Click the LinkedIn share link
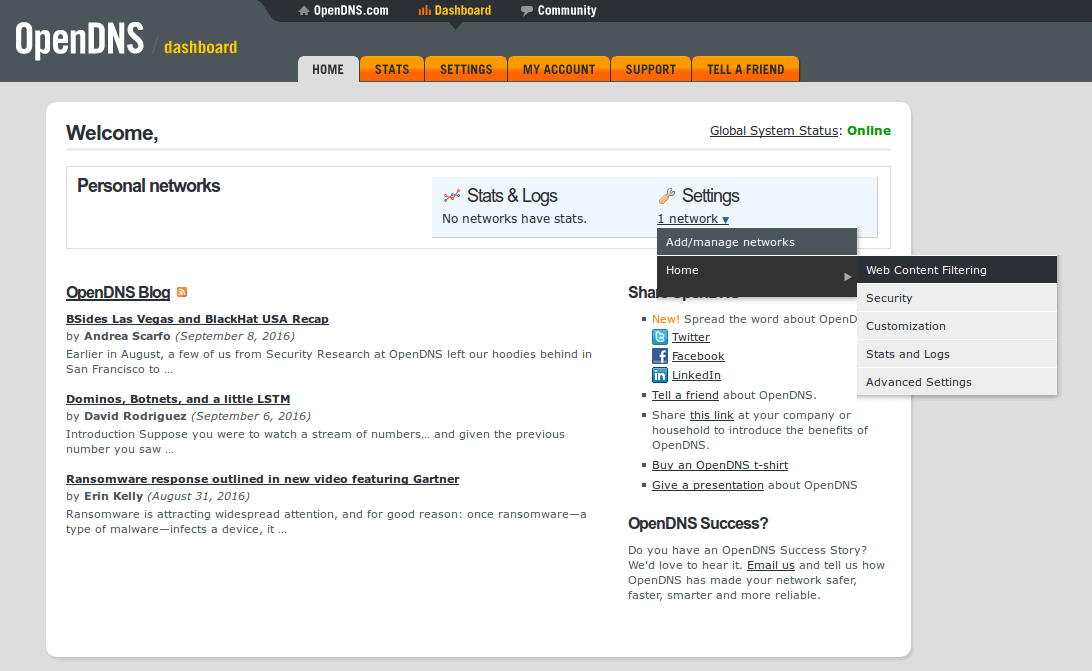The width and height of the screenshot is (1092, 671). 696,375
